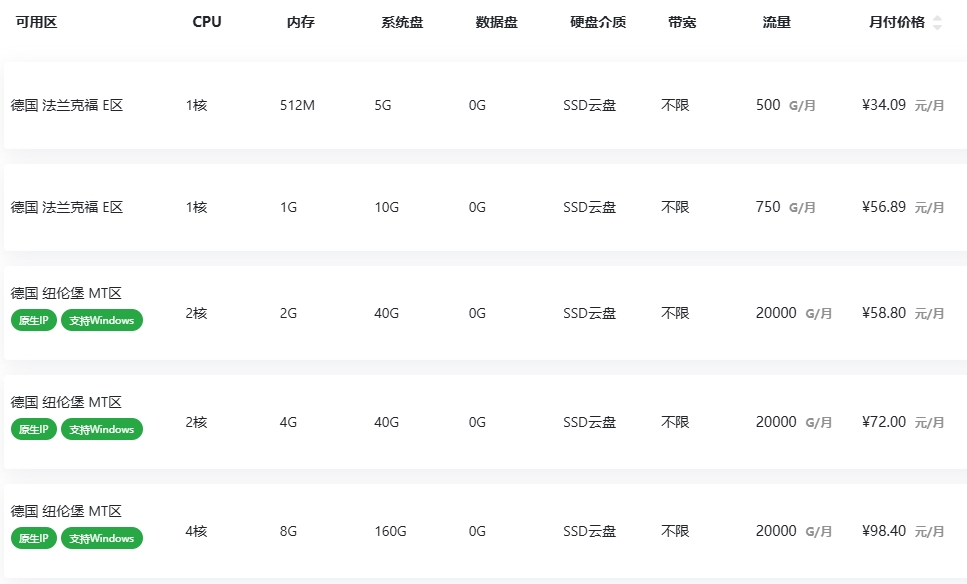Click the 硬盘介质 column header
The image size is (967, 584).
coord(598,23)
